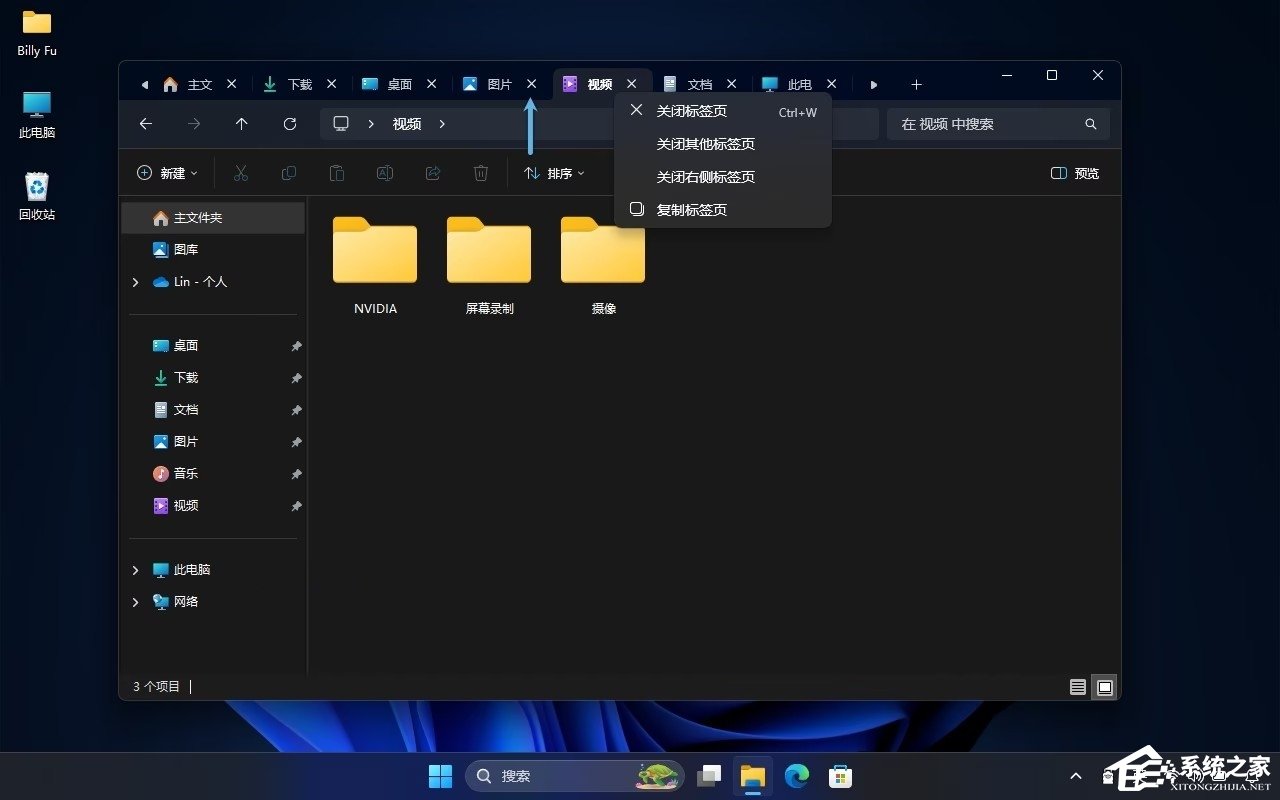Image resolution: width=1280 pixels, height=800 pixels.
Task: Switch to the 文档 tab
Action: 698,83
